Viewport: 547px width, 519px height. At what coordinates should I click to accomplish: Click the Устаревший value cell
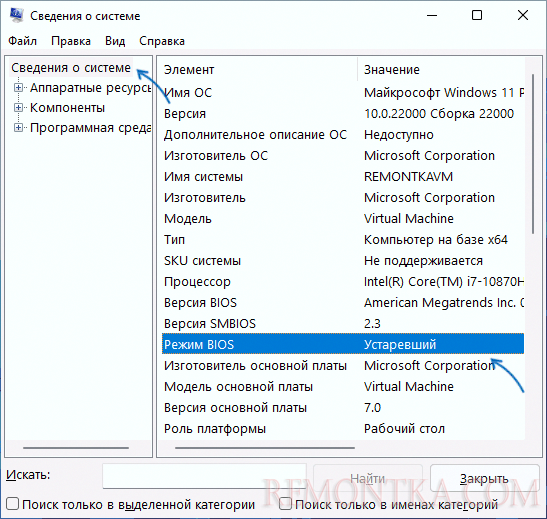[x=400, y=345]
